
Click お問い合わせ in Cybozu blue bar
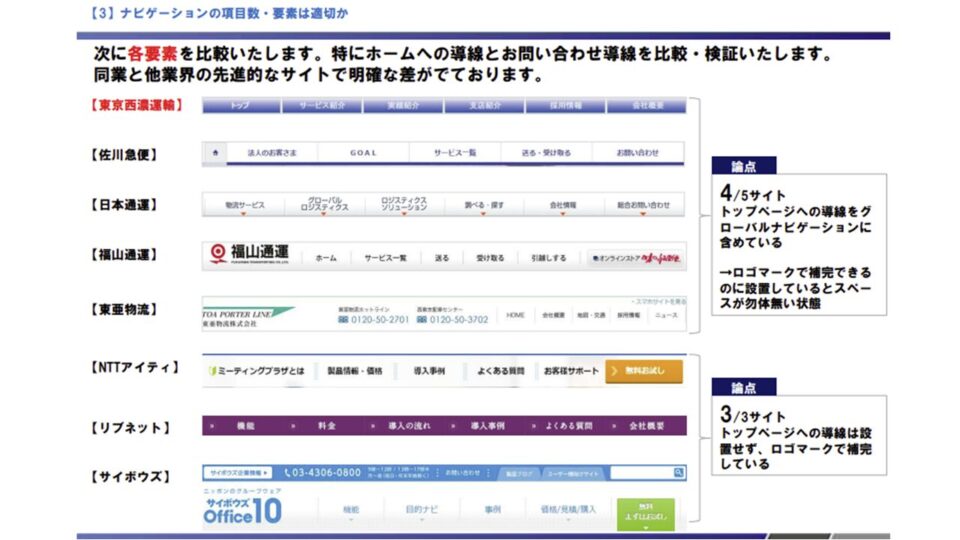(462, 473)
